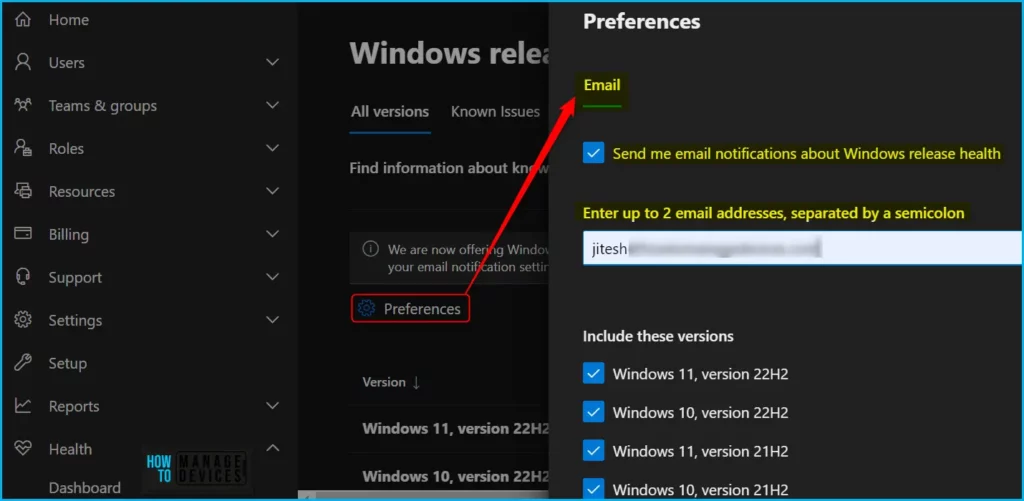Collapse the Health section chevron
This screenshot has height=501, width=1024.
(x=272, y=448)
